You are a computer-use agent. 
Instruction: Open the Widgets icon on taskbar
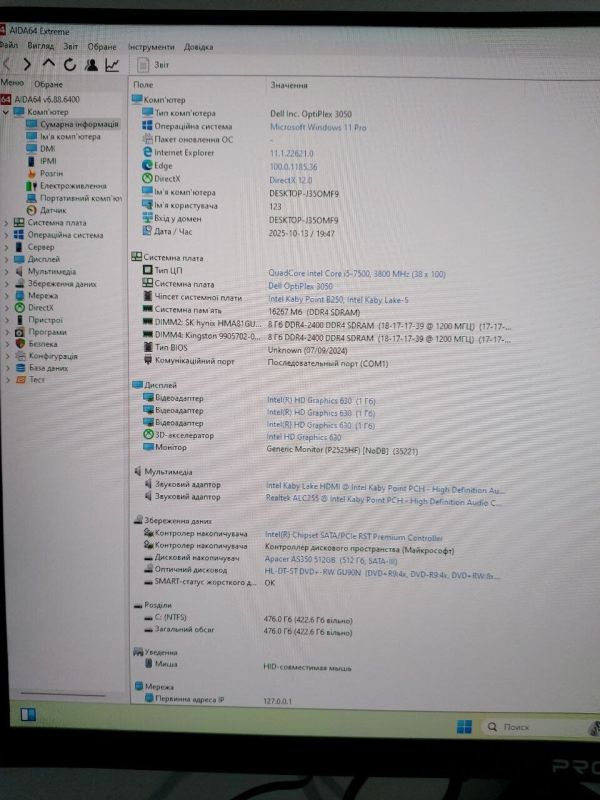coord(28,714)
